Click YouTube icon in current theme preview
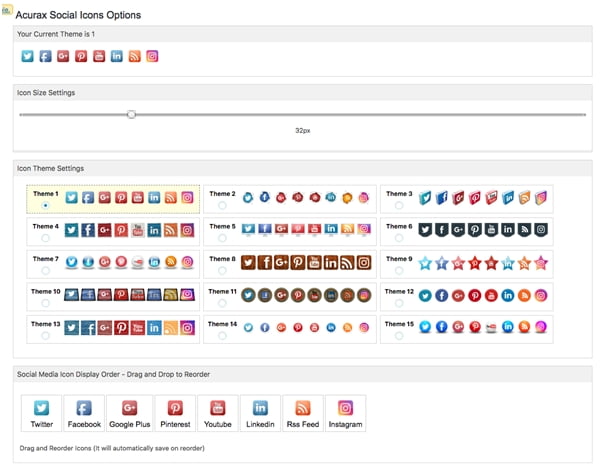605x469 pixels. pyautogui.click(x=99, y=56)
